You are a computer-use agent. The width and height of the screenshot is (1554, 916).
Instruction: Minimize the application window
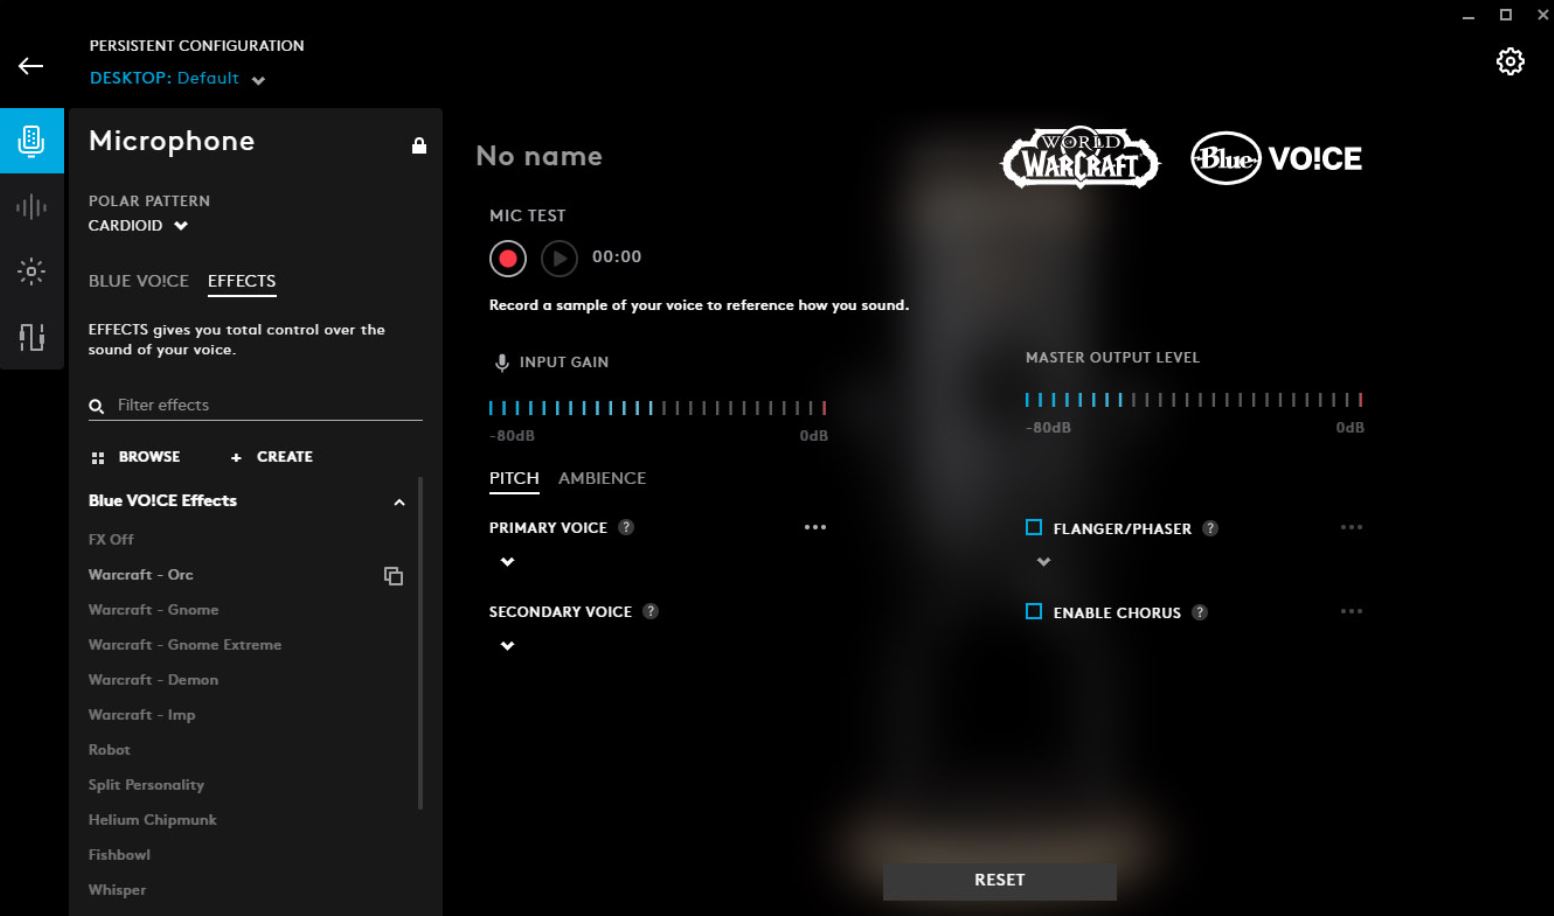pyautogui.click(x=1468, y=17)
